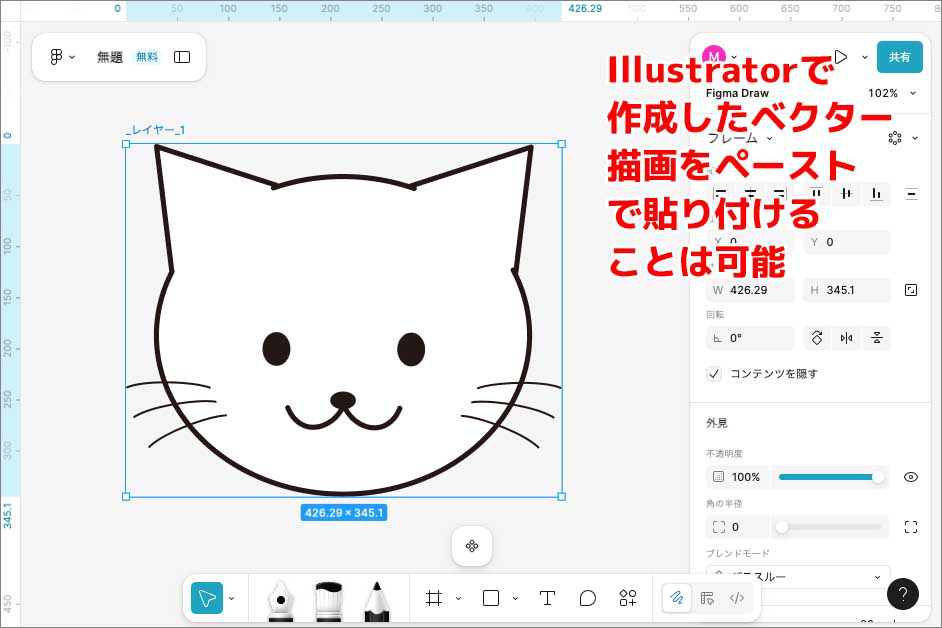This screenshot has width=942, height=628.
Task: Select the Brush tool
Action: click(x=329, y=600)
